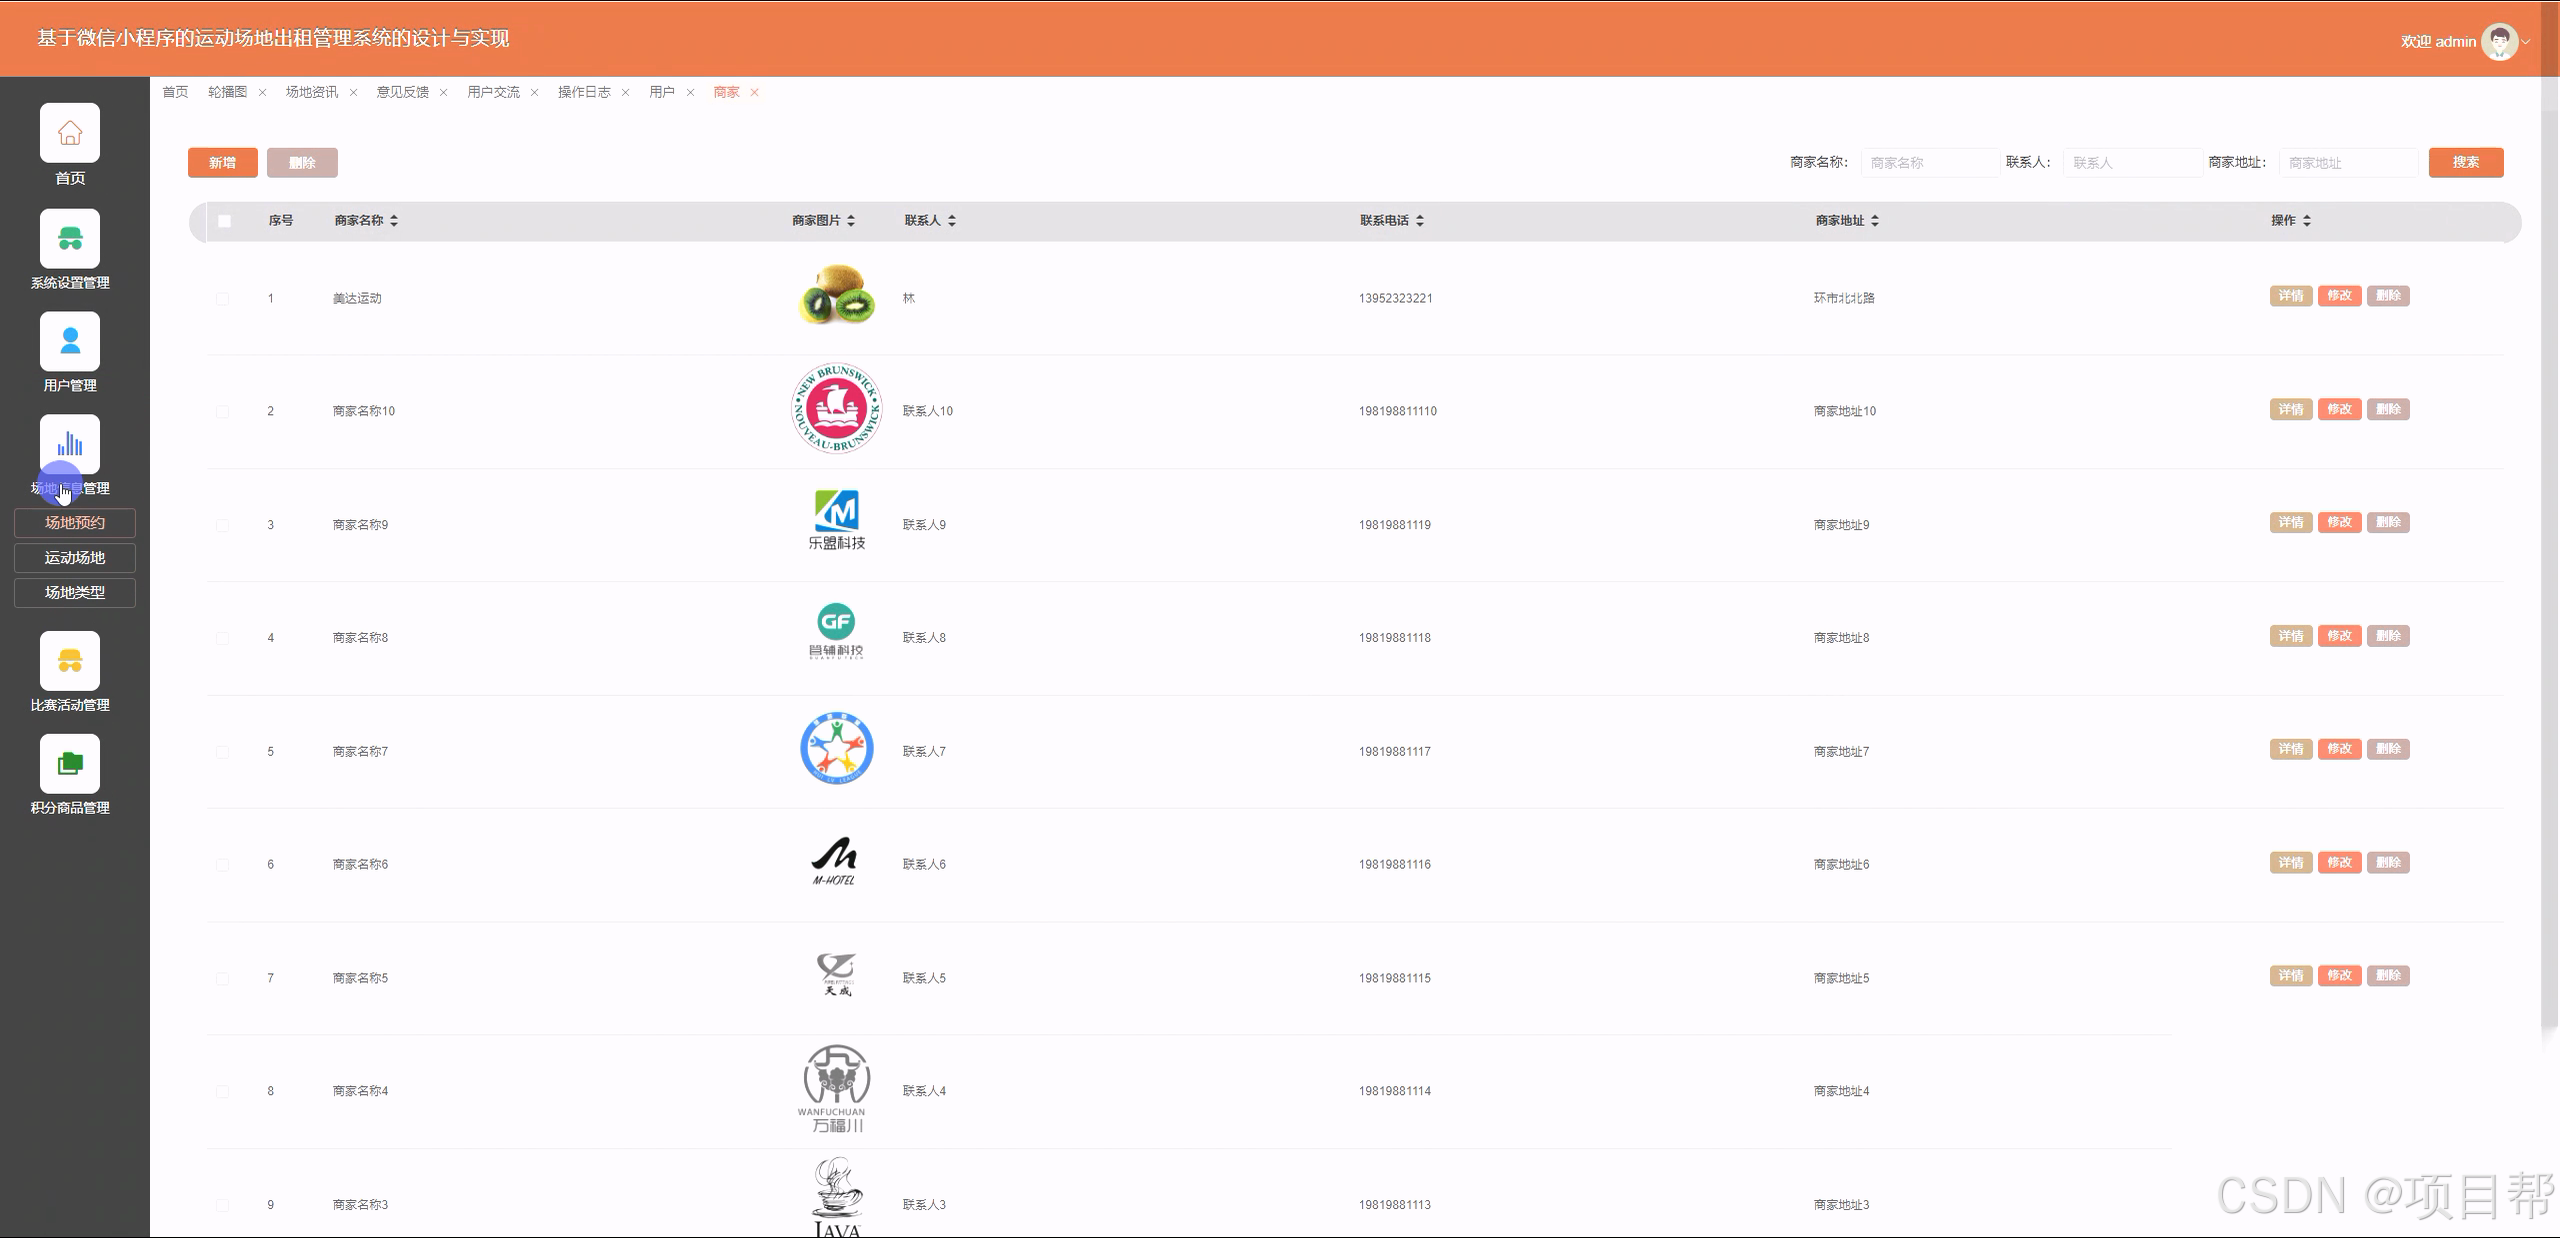Open the 运动场地 submenu item
The width and height of the screenshot is (2560, 1238).
[x=75, y=558]
